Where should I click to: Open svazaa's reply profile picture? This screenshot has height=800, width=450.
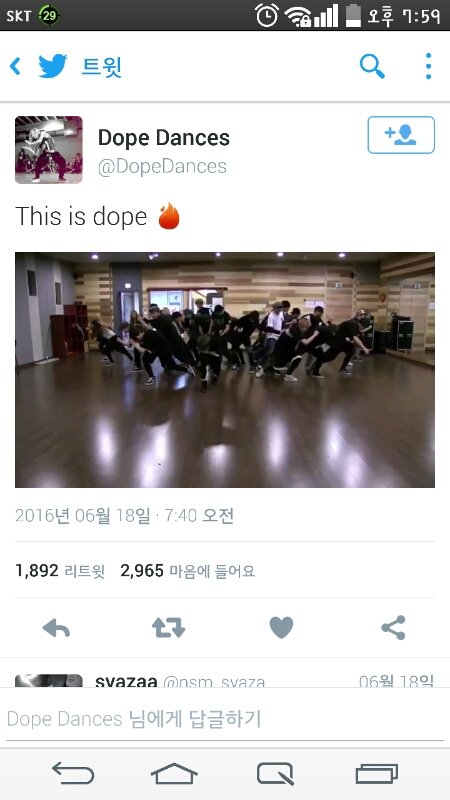coord(48,681)
